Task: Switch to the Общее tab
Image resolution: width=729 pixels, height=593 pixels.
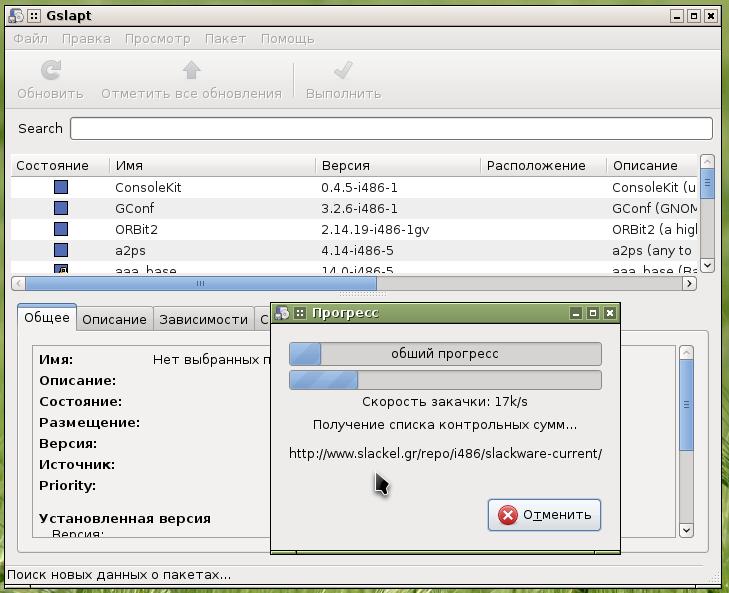Action: [47, 318]
